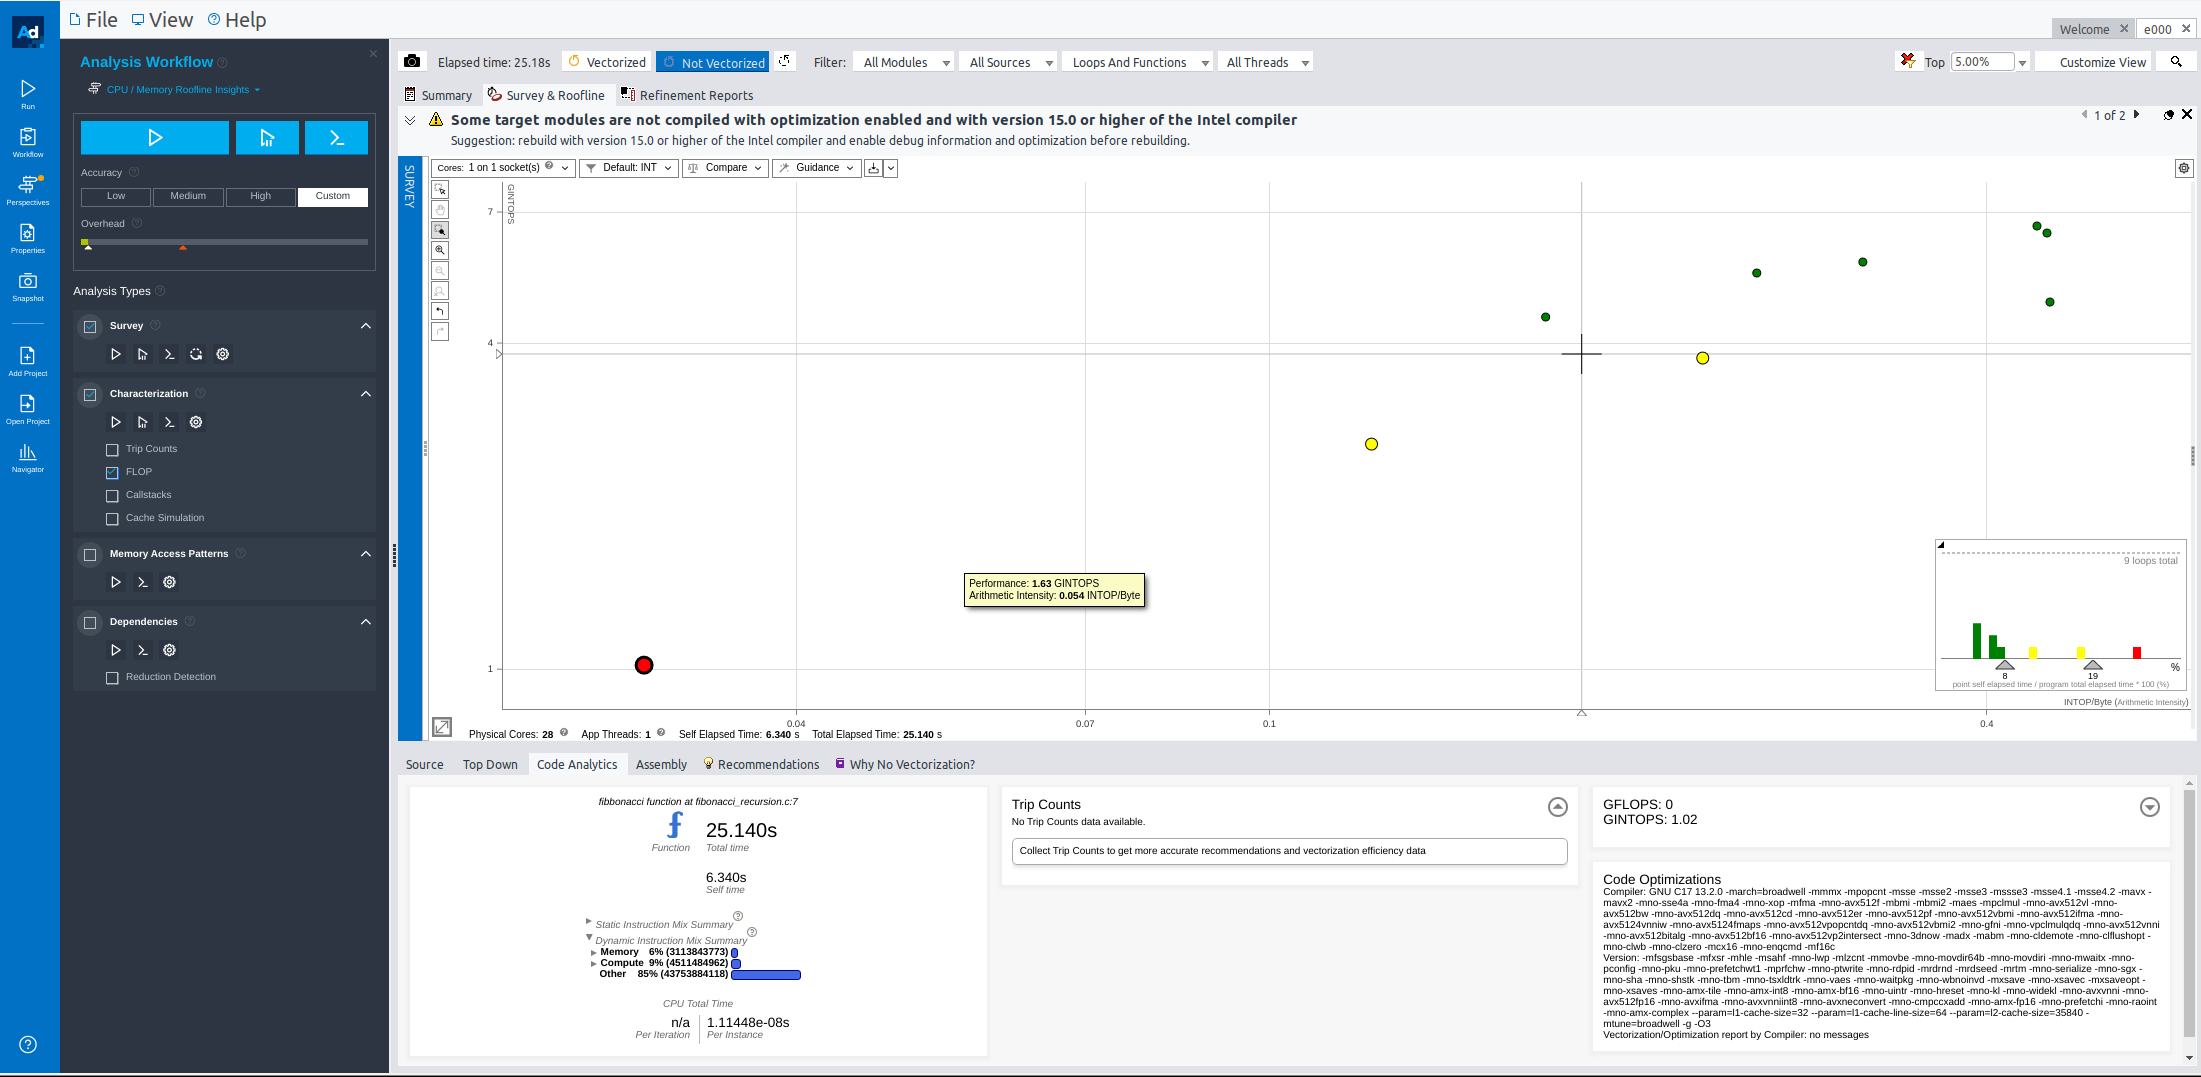This screenshot has height=1077, width=2201.
Task: Click the roofline chart settings gear icon
Action: (x=2184, y=169)
